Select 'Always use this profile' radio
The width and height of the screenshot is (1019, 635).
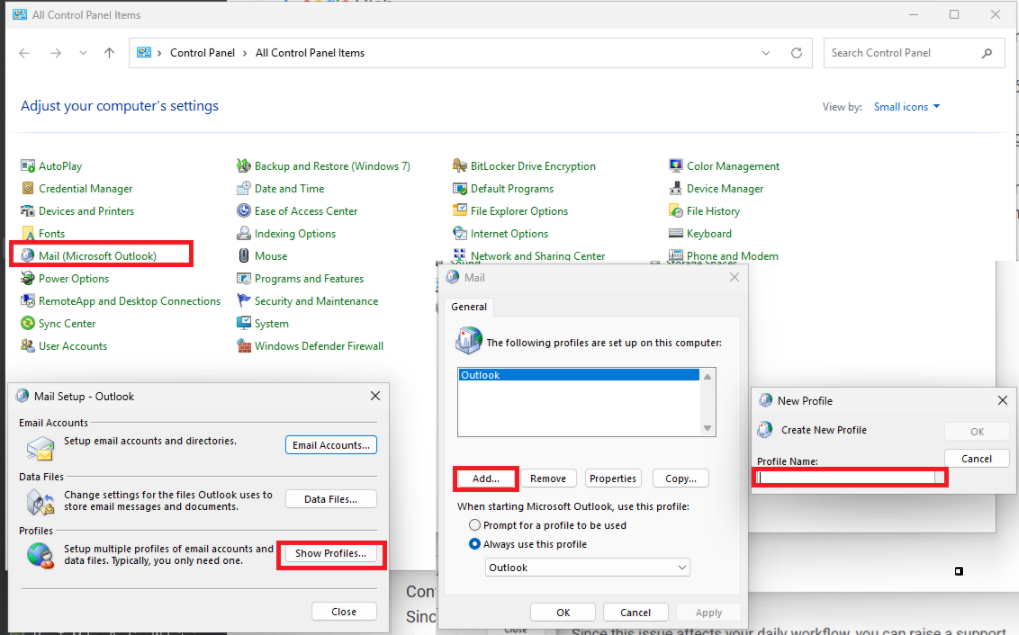475,544
